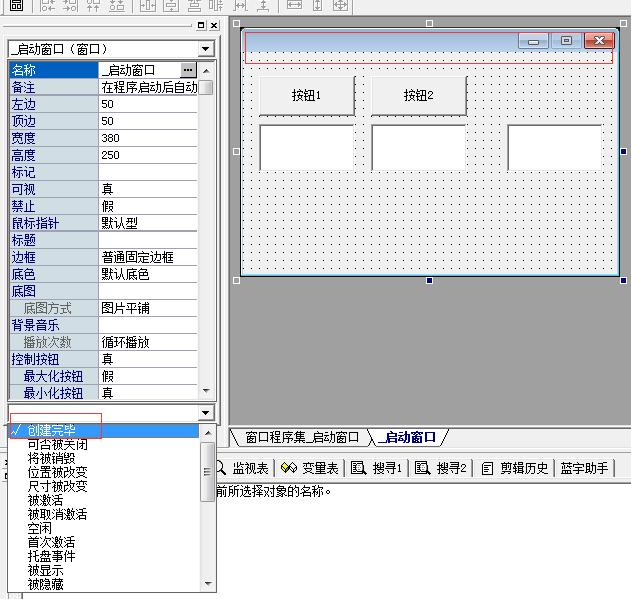Choose the 位置被改变 event
This screenshot has height=599, width=631.
click(104, 472)
